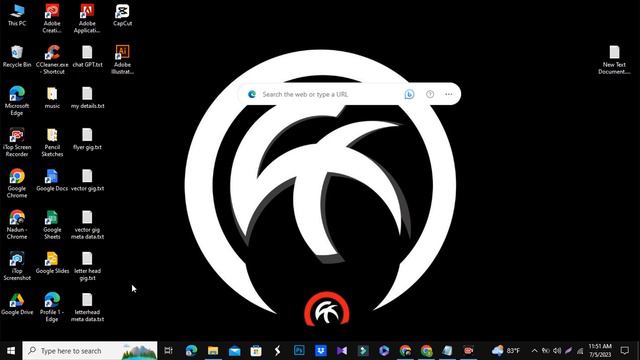Click the Edge search bar input field
This screenshot has width=640, height=360.
pyautogui.click(x=330, y=94)
